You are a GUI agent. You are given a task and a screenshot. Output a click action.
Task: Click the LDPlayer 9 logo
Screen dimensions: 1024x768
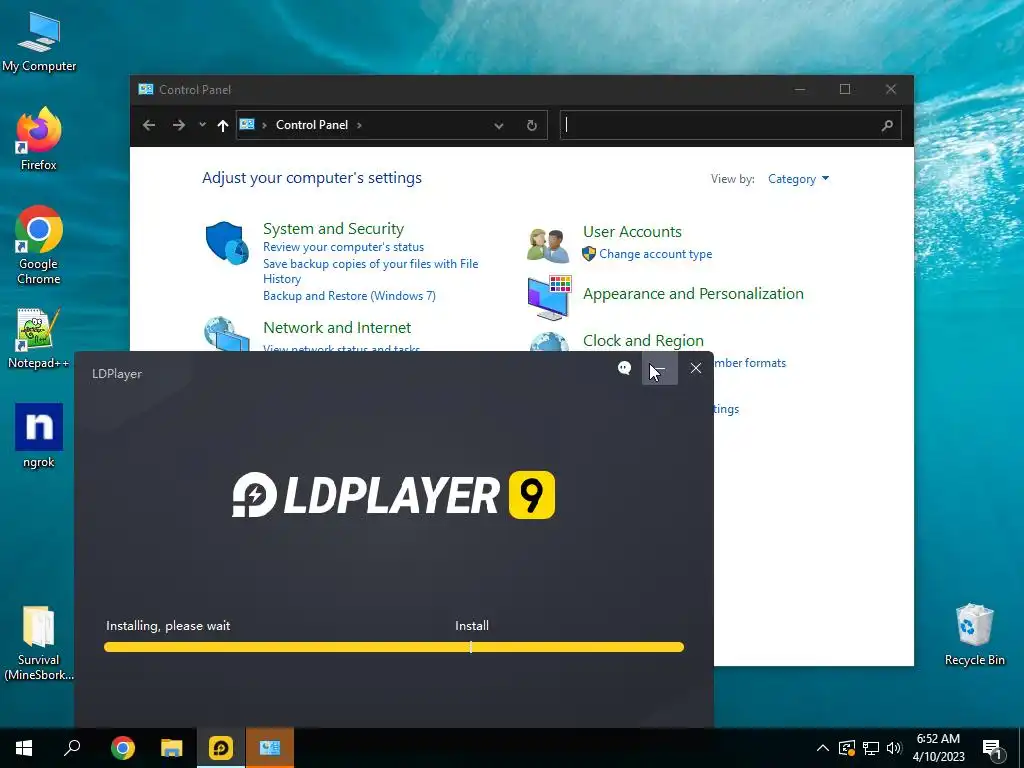394,495
